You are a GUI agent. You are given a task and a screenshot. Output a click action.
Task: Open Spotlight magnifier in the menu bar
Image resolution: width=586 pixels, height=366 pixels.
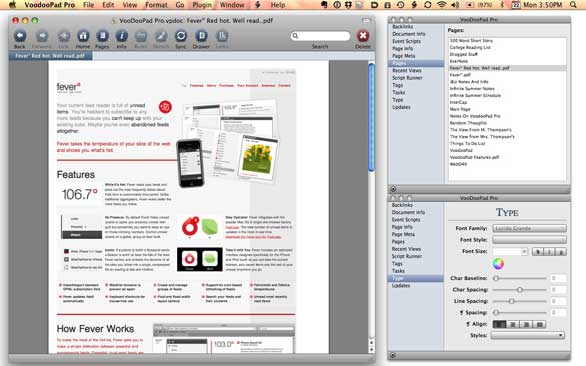coord(573,5)
